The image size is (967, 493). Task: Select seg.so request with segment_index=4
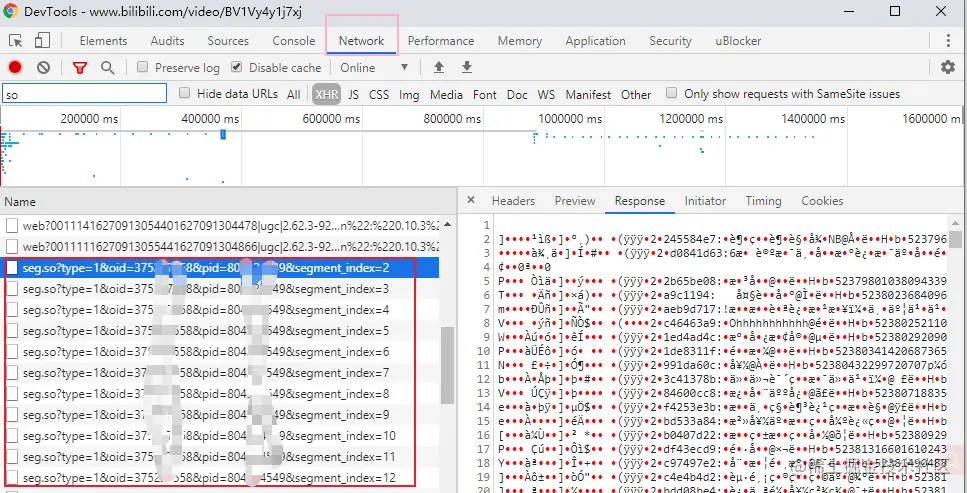point(222,310)
